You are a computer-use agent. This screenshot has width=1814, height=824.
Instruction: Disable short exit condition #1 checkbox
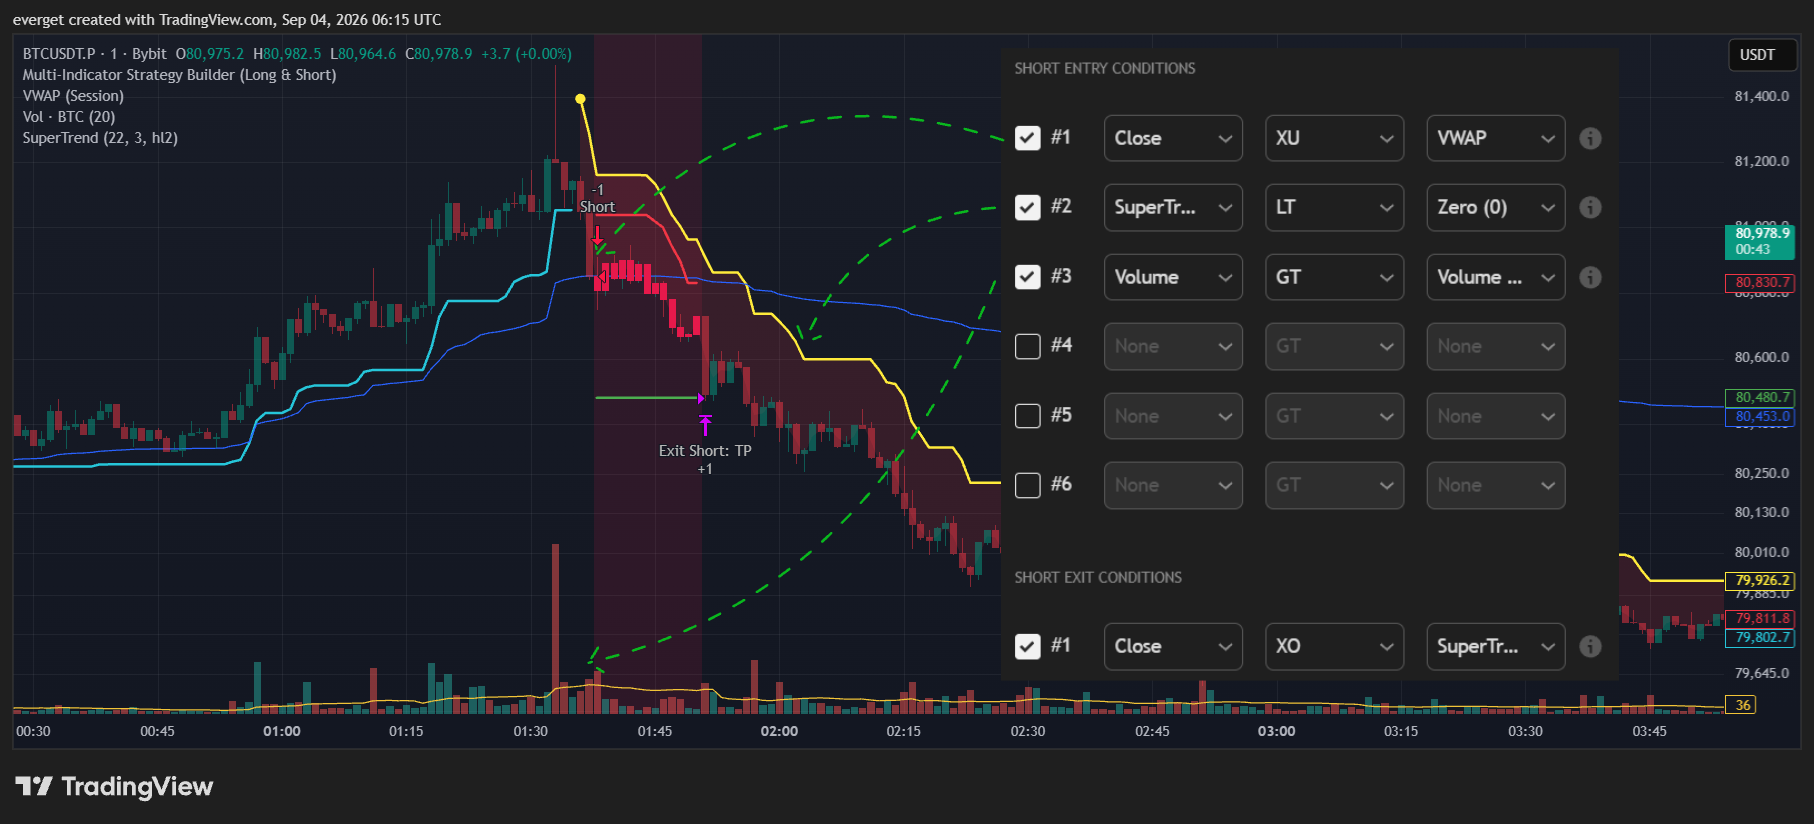tap(1028, 646)
